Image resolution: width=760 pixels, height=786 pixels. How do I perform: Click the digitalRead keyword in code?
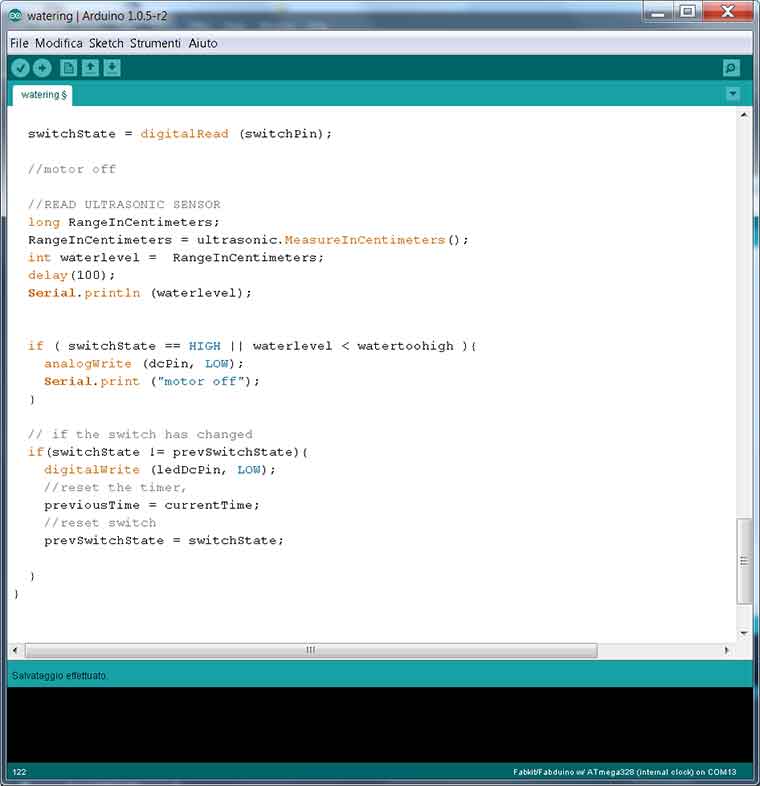pos(184,134)
